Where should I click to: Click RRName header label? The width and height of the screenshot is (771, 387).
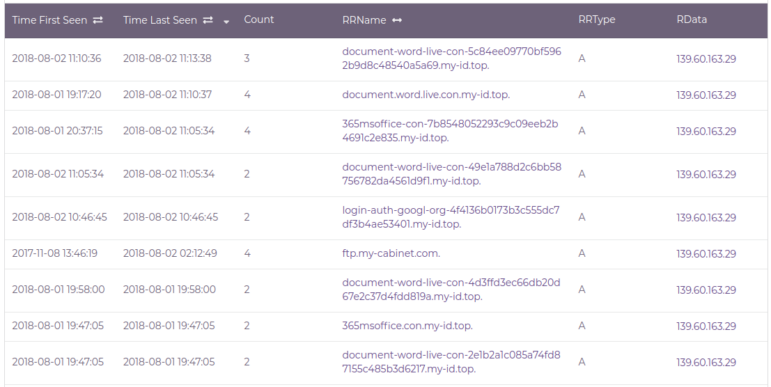pyautogui.click(x=364, y=20)
